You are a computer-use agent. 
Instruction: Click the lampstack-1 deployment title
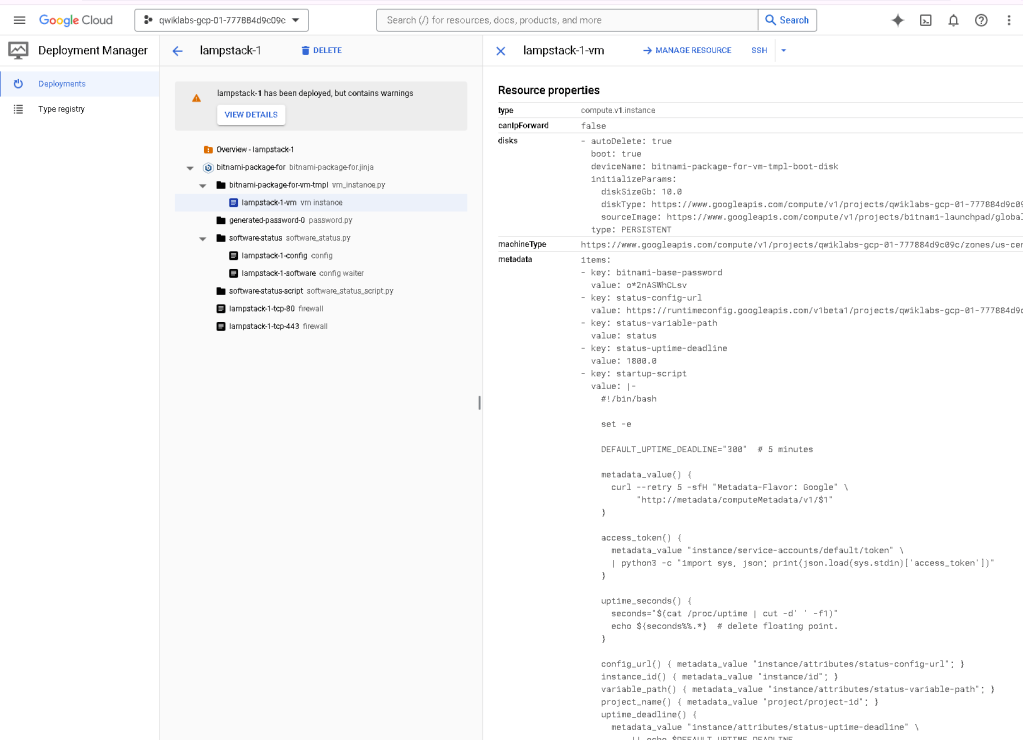230,50
